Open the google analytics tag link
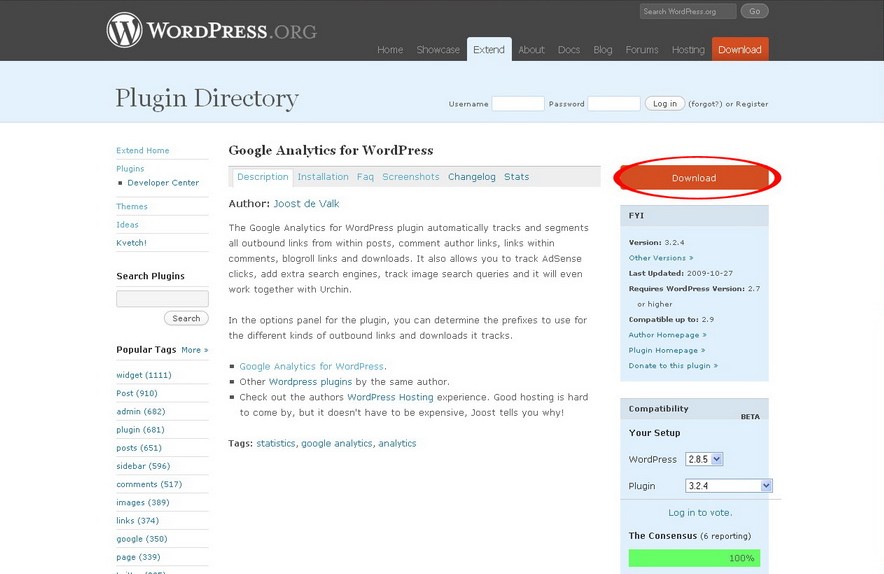This screenshot has height=574, width=884. 337,443
